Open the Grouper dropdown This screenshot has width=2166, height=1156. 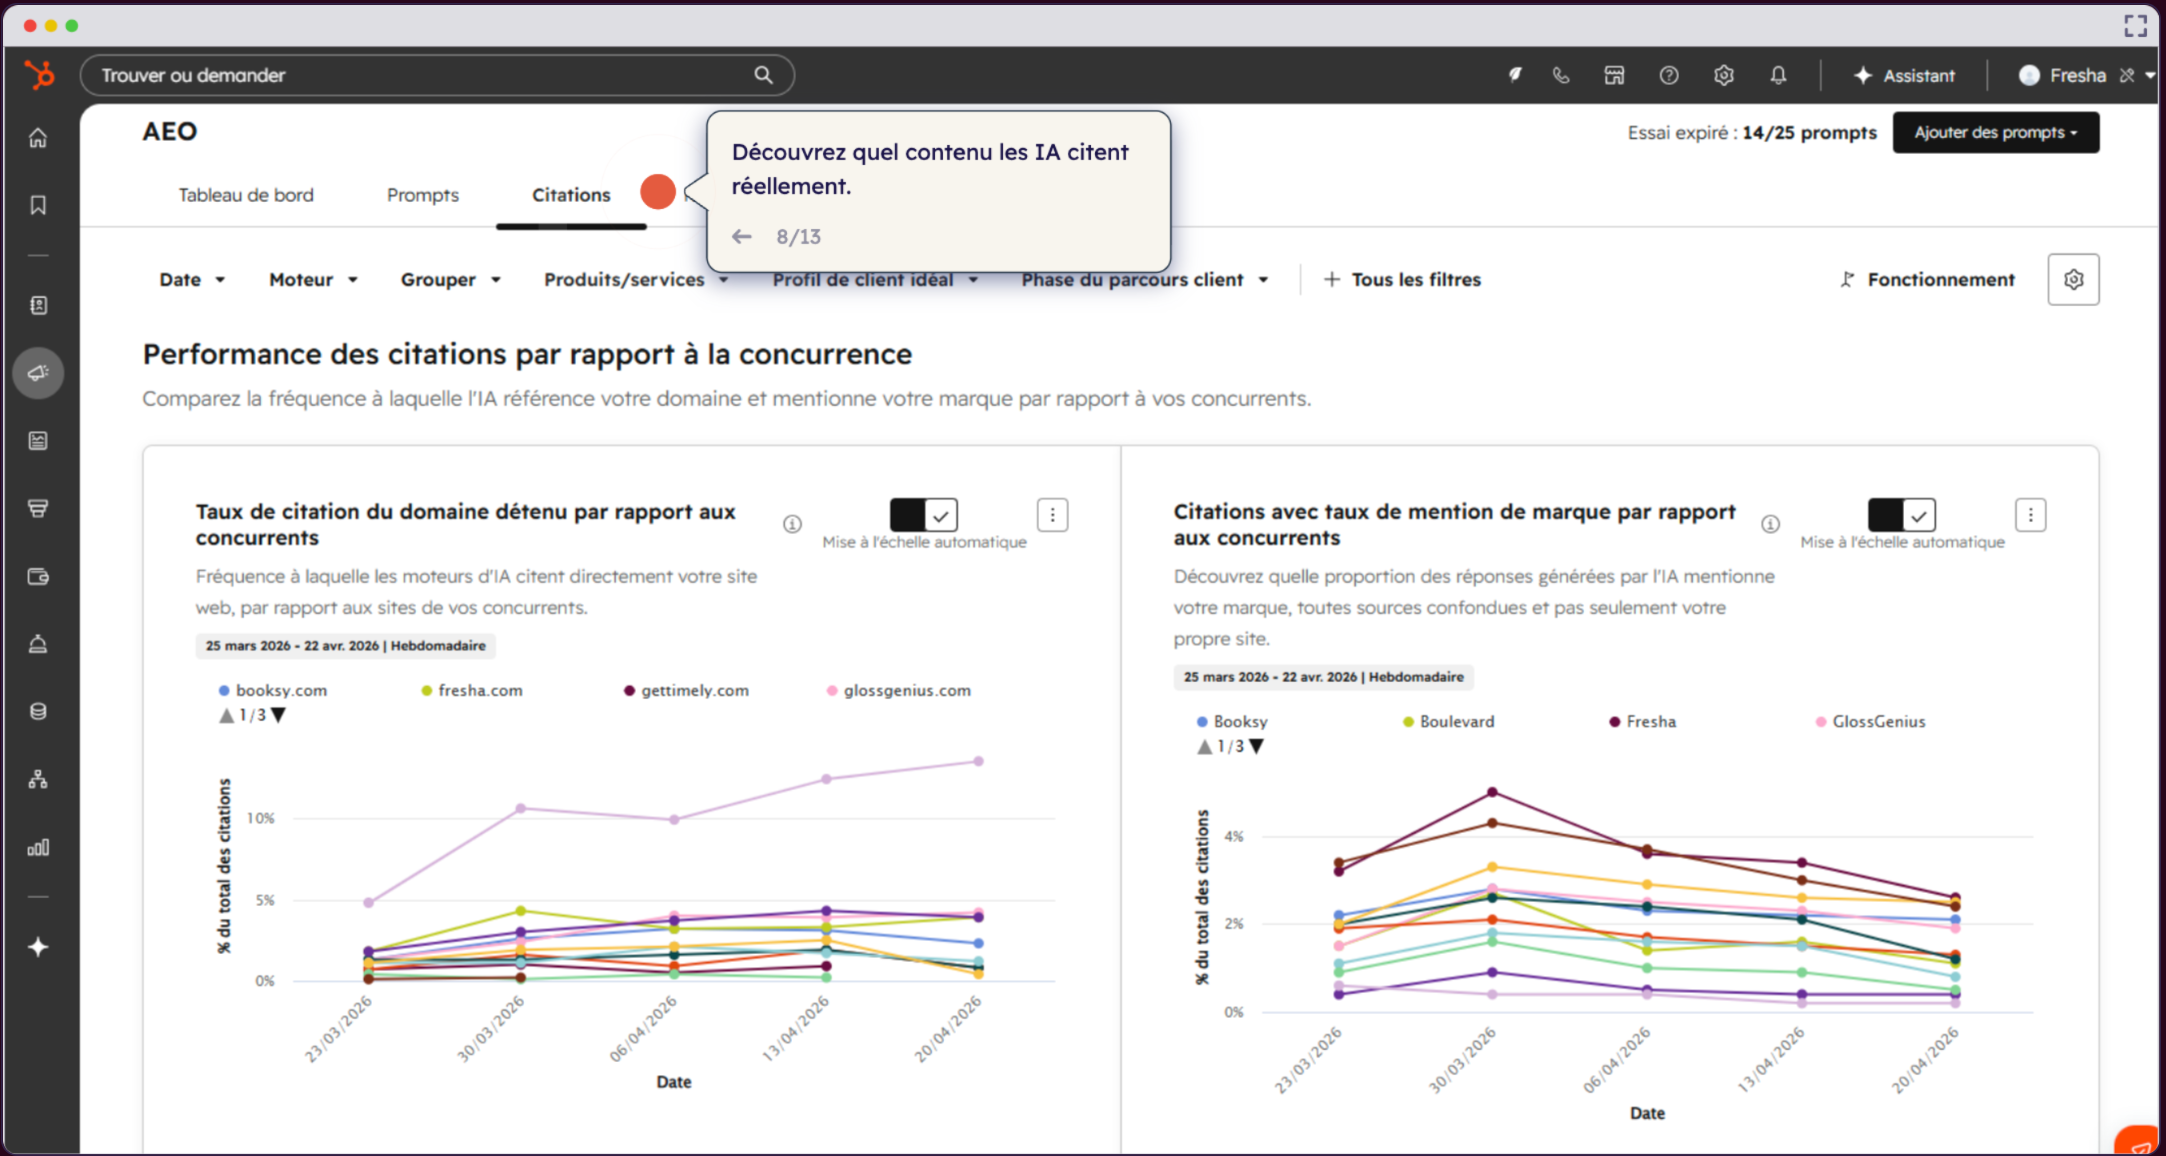(450, 280)
